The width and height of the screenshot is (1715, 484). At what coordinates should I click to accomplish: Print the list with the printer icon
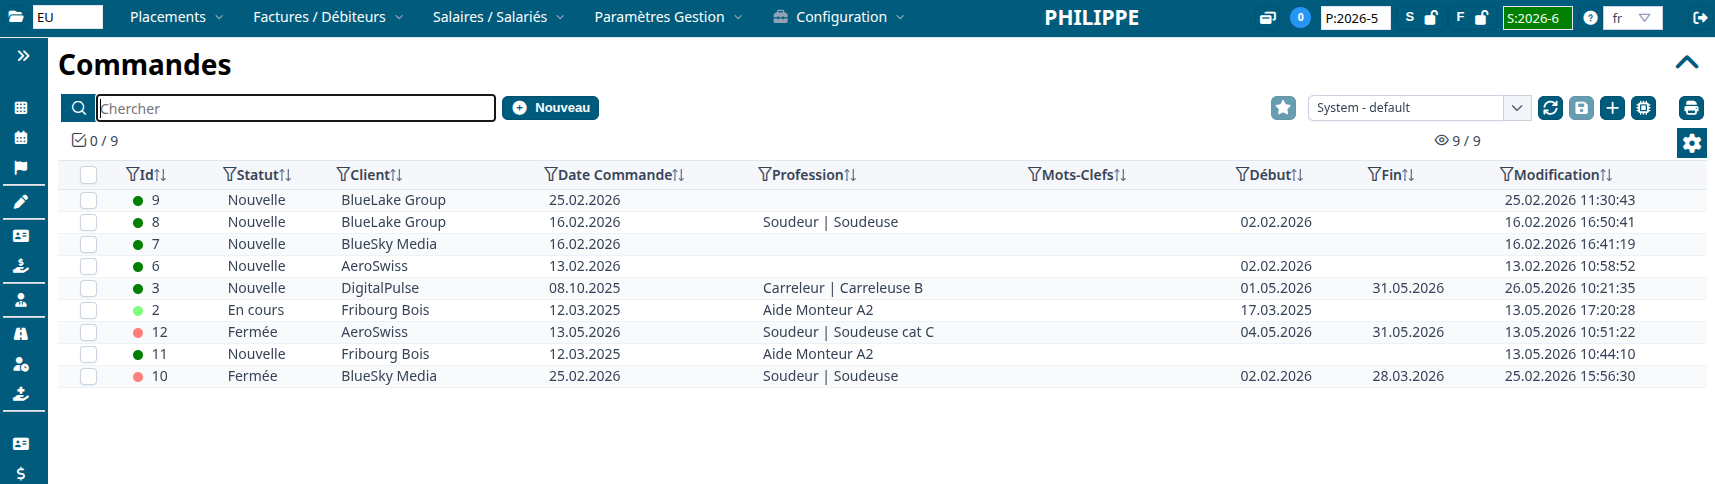pyautogui.click(x=1691, y=108)
